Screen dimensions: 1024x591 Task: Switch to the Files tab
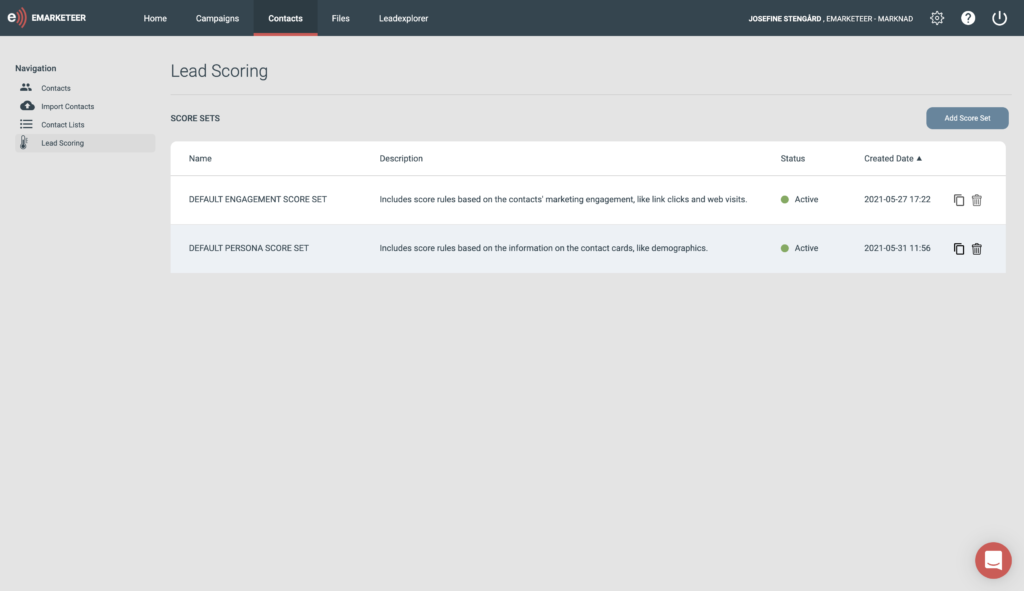click(x=340, y=18)
